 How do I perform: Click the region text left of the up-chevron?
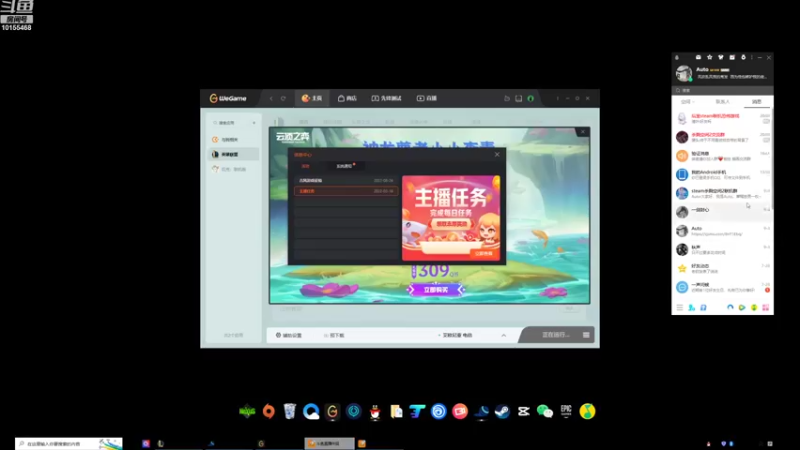point(455,335)
